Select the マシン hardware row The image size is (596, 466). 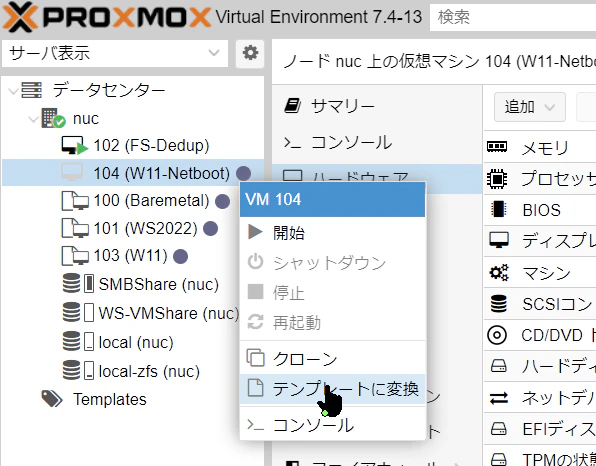coord(540,273)
